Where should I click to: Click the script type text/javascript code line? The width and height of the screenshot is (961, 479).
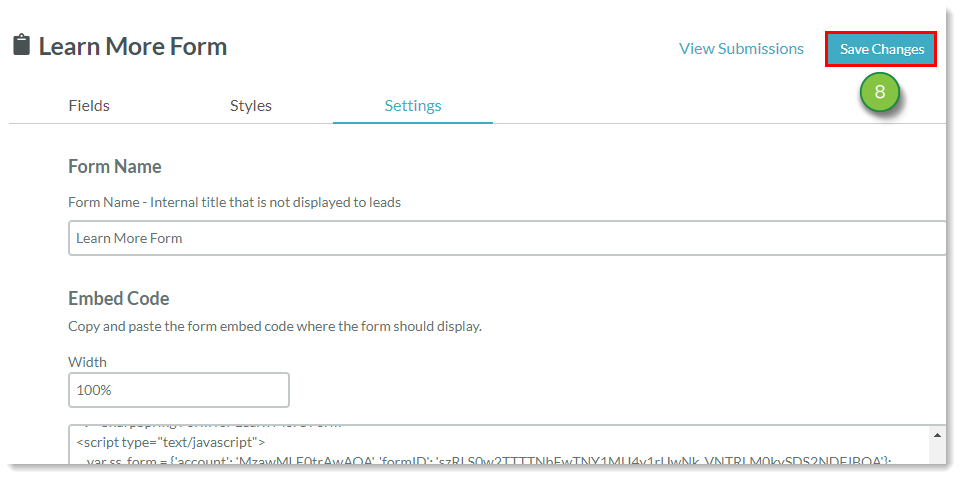(x=170, y=440)
